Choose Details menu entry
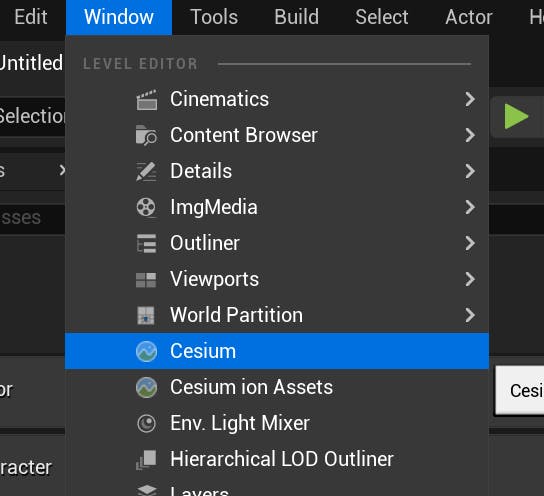Viewport: 544px width, 496px height. (277, 171)
